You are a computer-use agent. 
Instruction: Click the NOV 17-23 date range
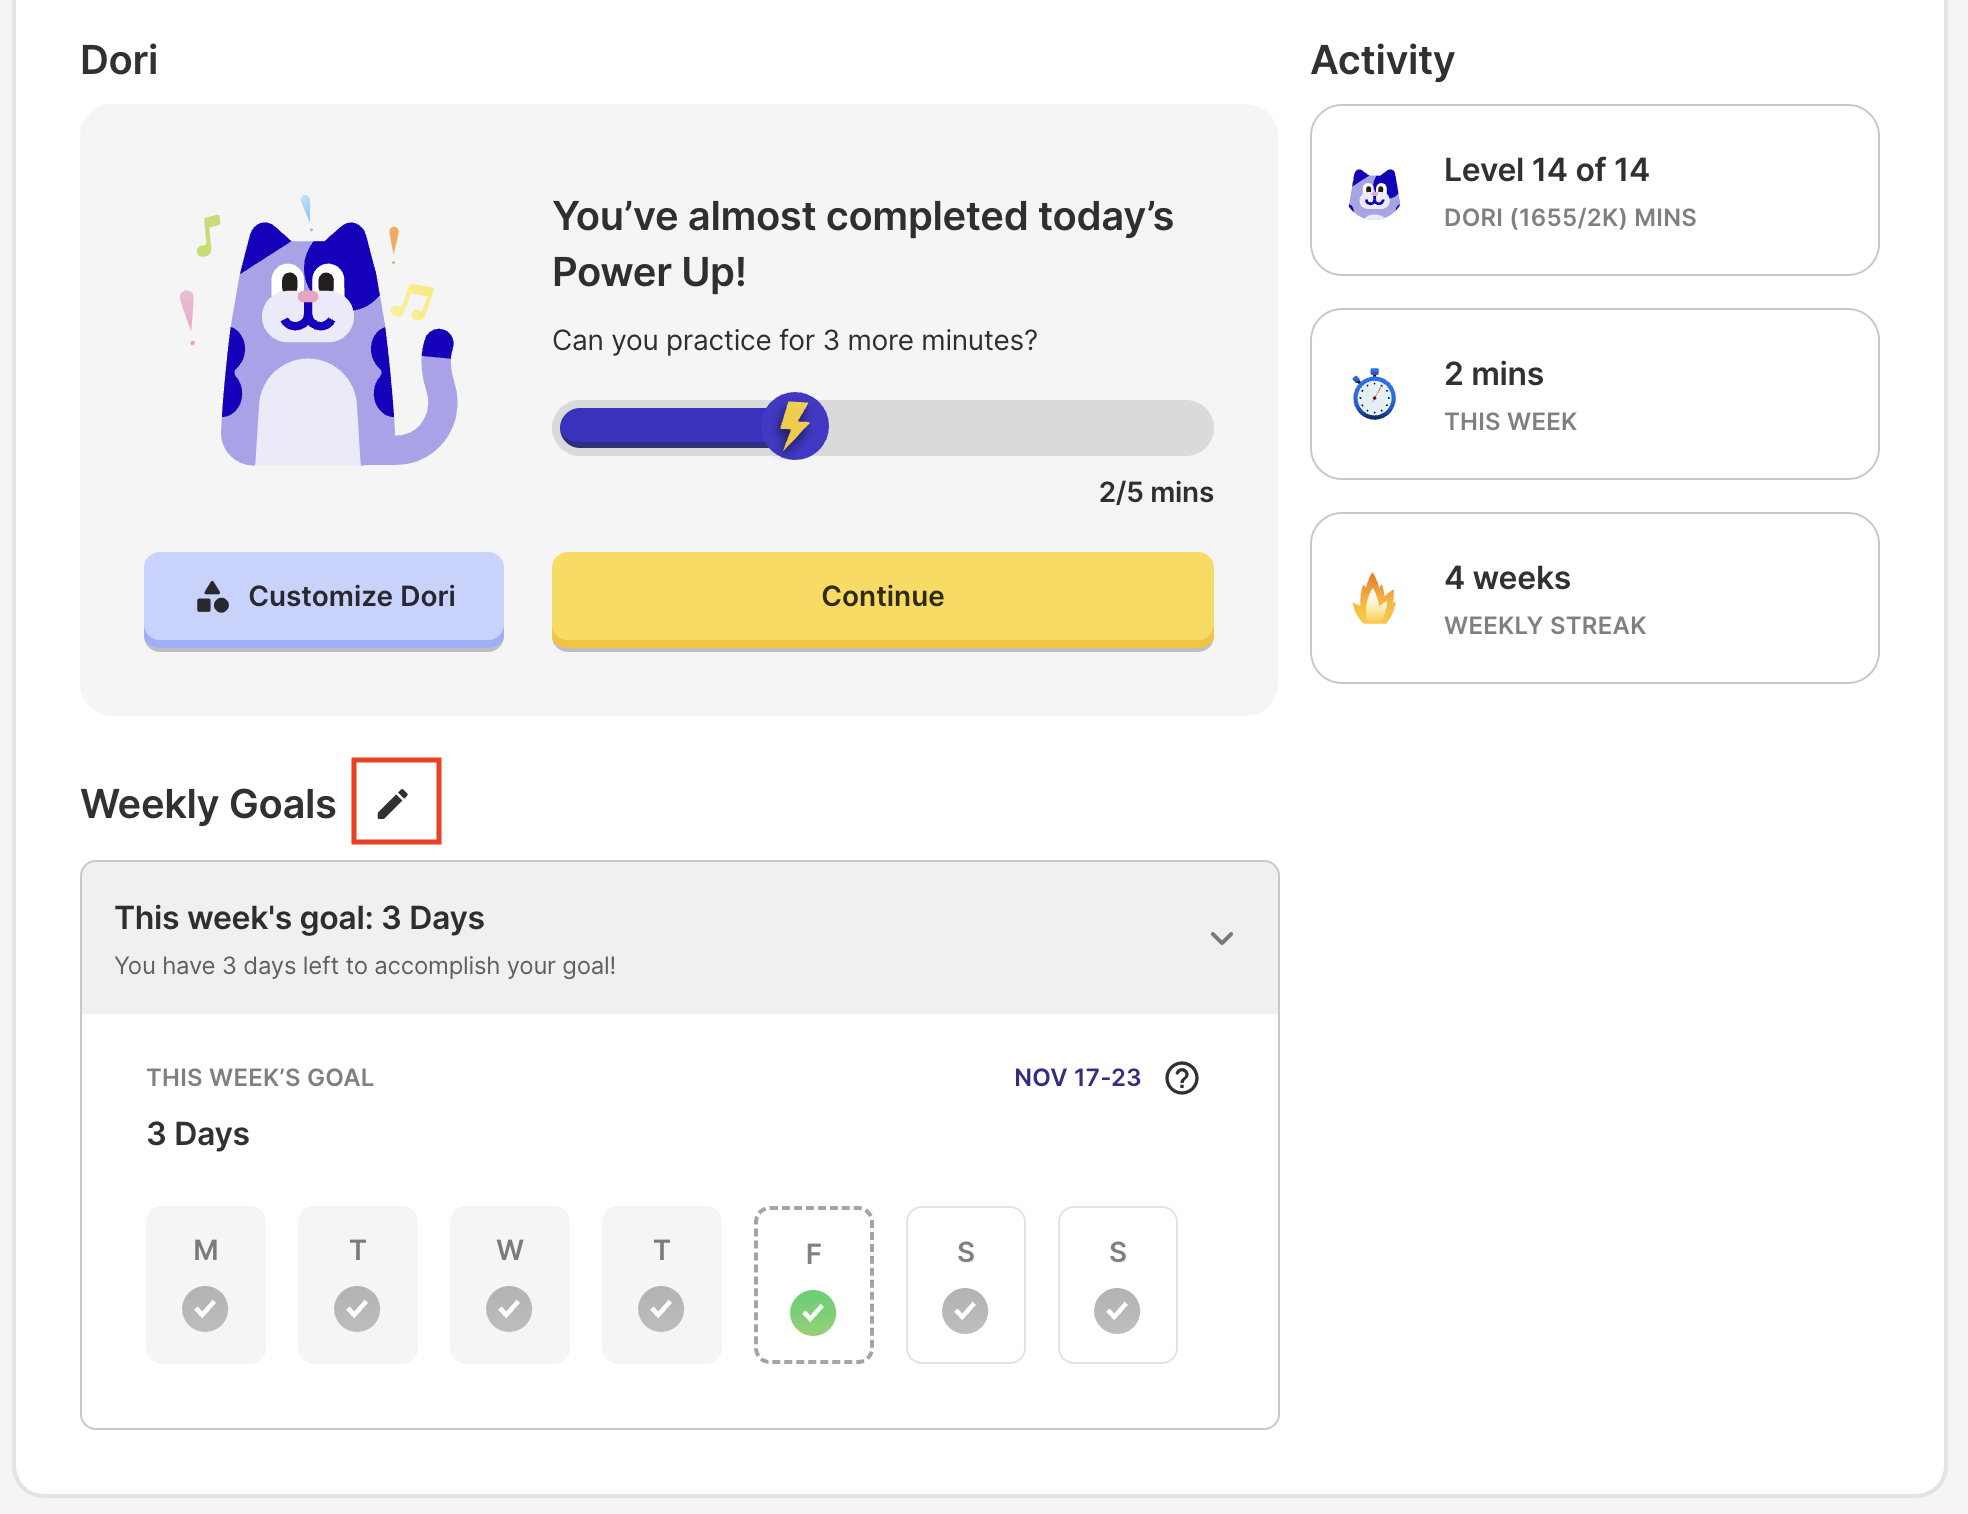(x=1077, y=1077)
